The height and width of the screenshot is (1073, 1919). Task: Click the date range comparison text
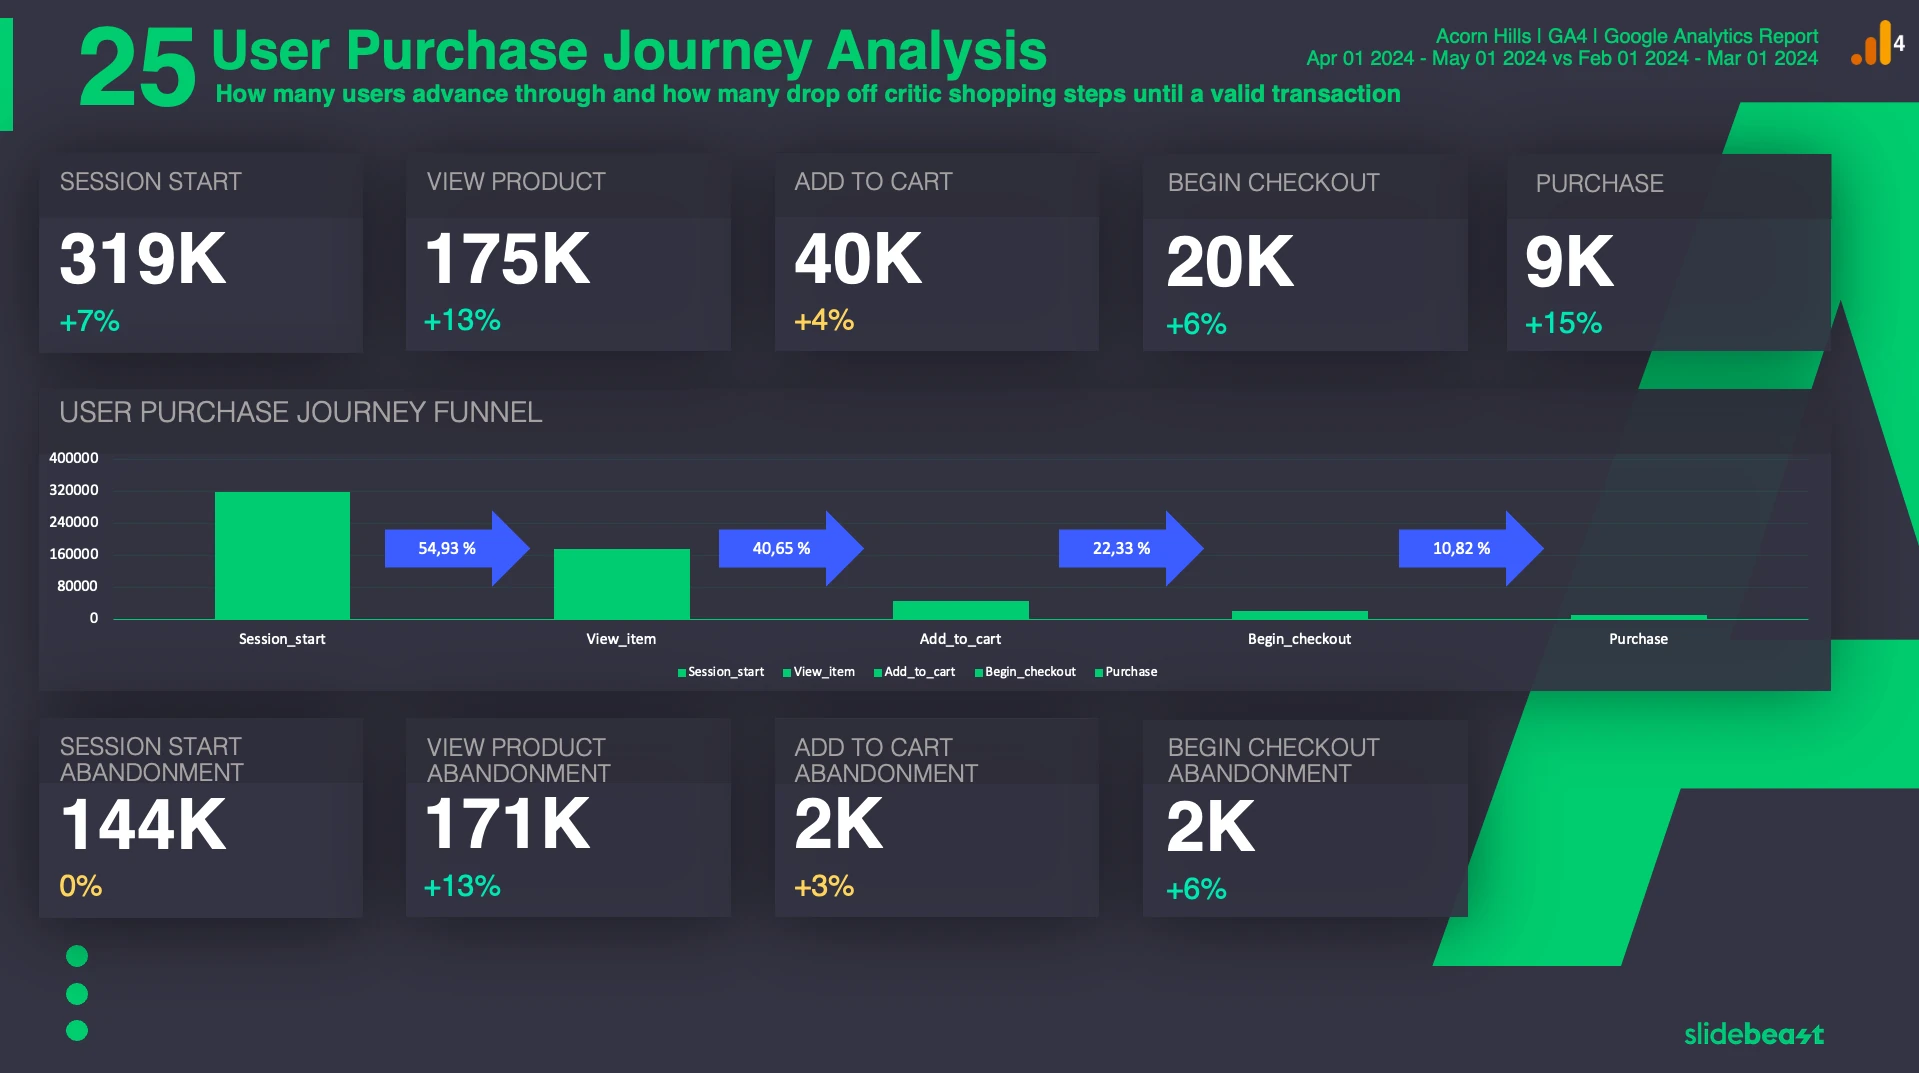(1562, 58)
